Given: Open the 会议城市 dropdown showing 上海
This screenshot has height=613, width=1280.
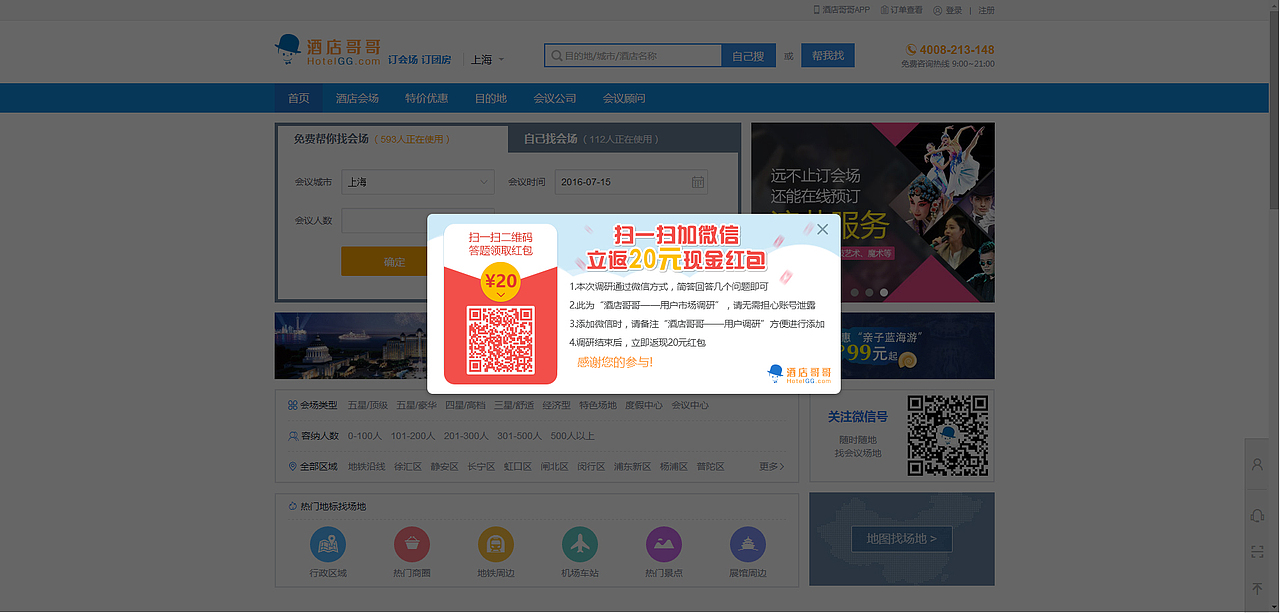Looking at the screenshot, I should coord(418,182).
